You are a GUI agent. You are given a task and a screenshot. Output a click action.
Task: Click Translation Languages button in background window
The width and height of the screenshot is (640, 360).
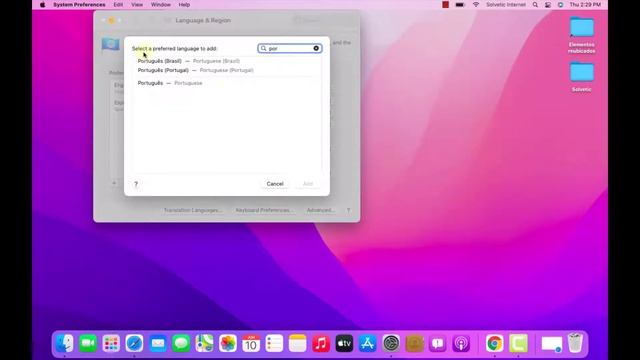point(193,210)
